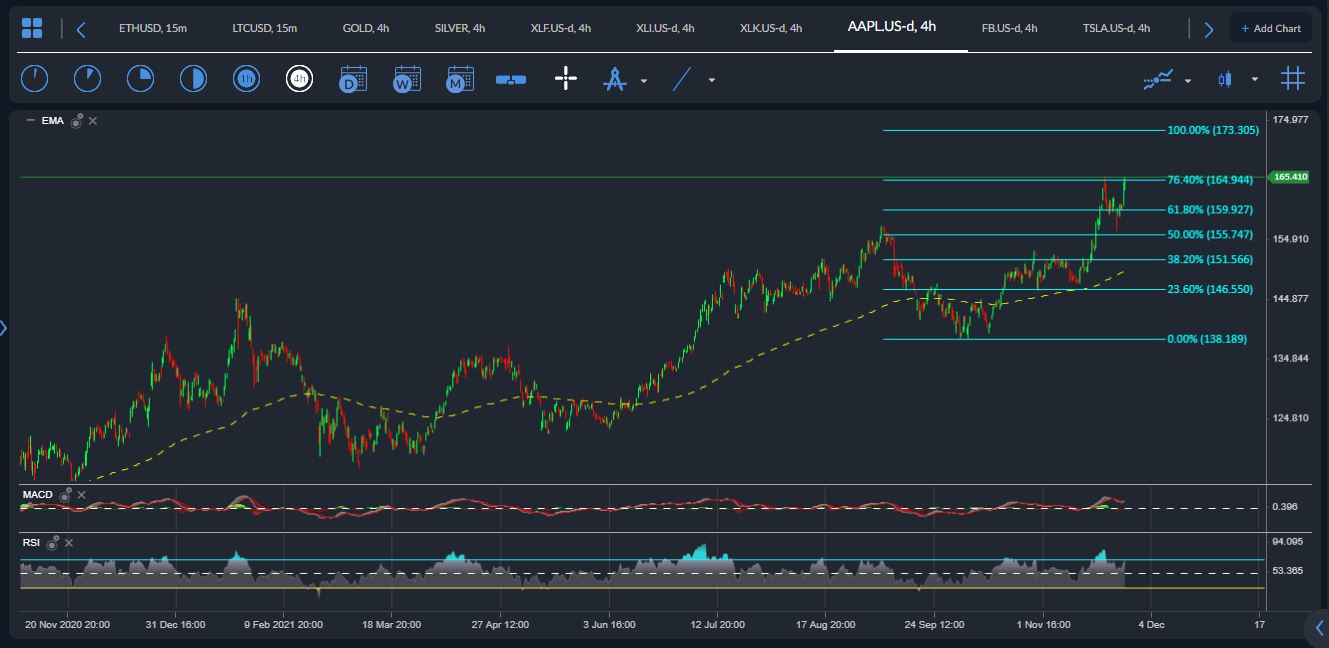Open MACD indicator settings gear
The image size is (1329, 648).
coord(65,495)
